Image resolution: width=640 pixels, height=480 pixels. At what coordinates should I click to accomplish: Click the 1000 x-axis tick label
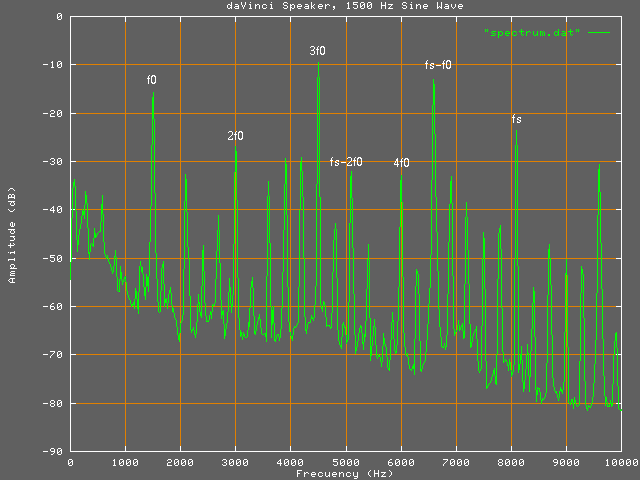tap(125, 462)
